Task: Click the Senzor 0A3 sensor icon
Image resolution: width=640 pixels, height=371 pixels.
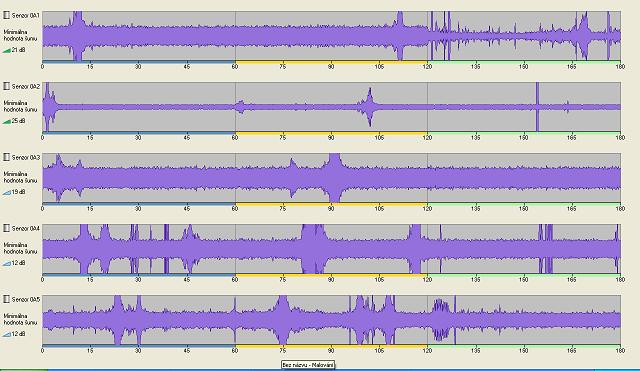Action: (x=6, y=158)
